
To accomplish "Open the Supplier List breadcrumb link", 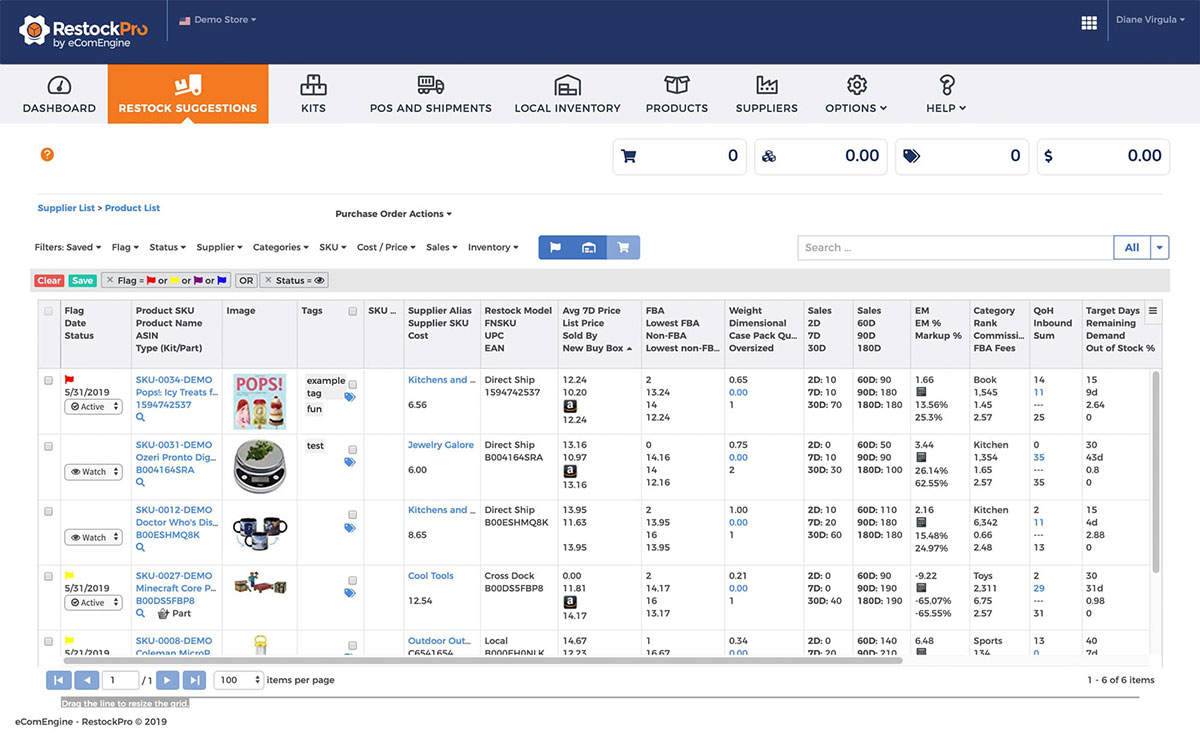I will tap(66, 208).
